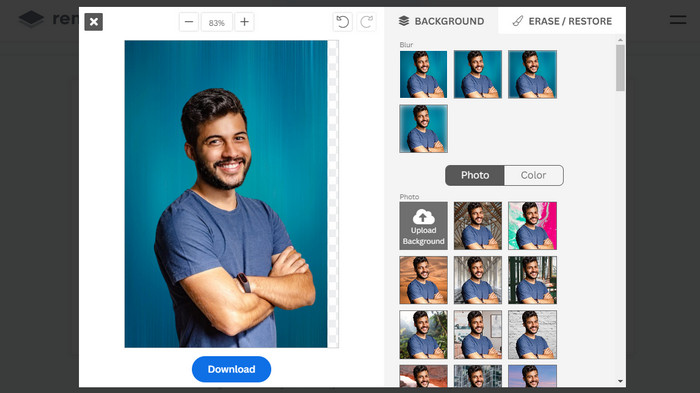Screen dimensions: 700x393
Task: Choose the red canyon background thumbnail
Action: pyautogui.click(x=423, y=376)
